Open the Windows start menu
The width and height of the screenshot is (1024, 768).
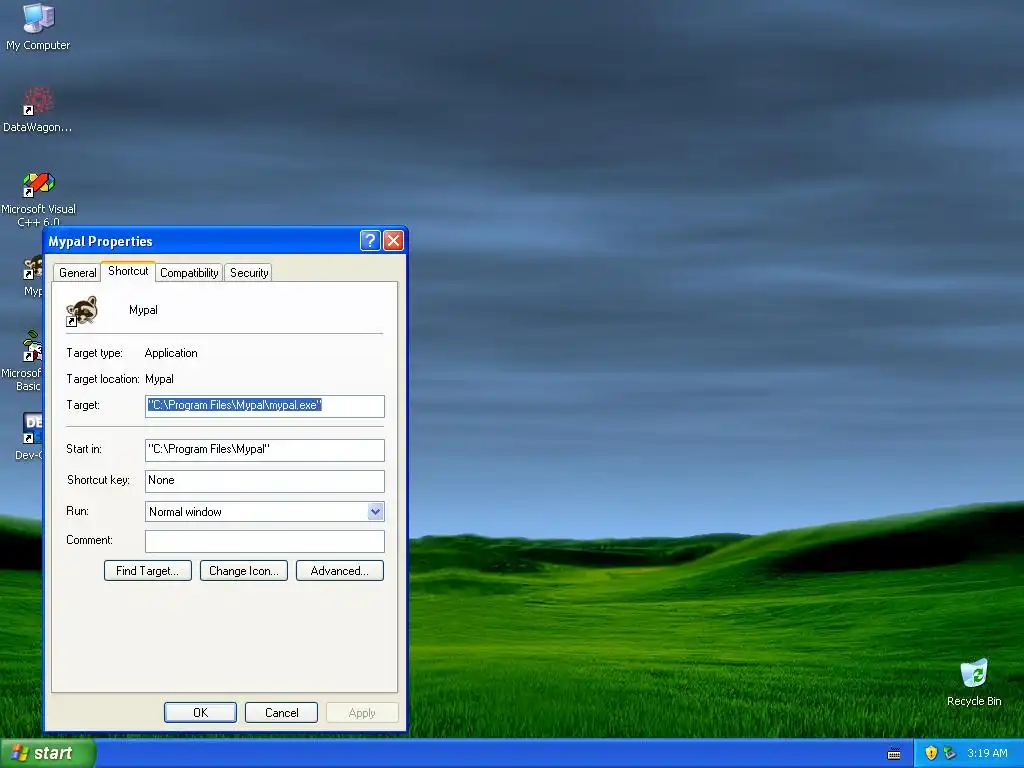point(47,753)
